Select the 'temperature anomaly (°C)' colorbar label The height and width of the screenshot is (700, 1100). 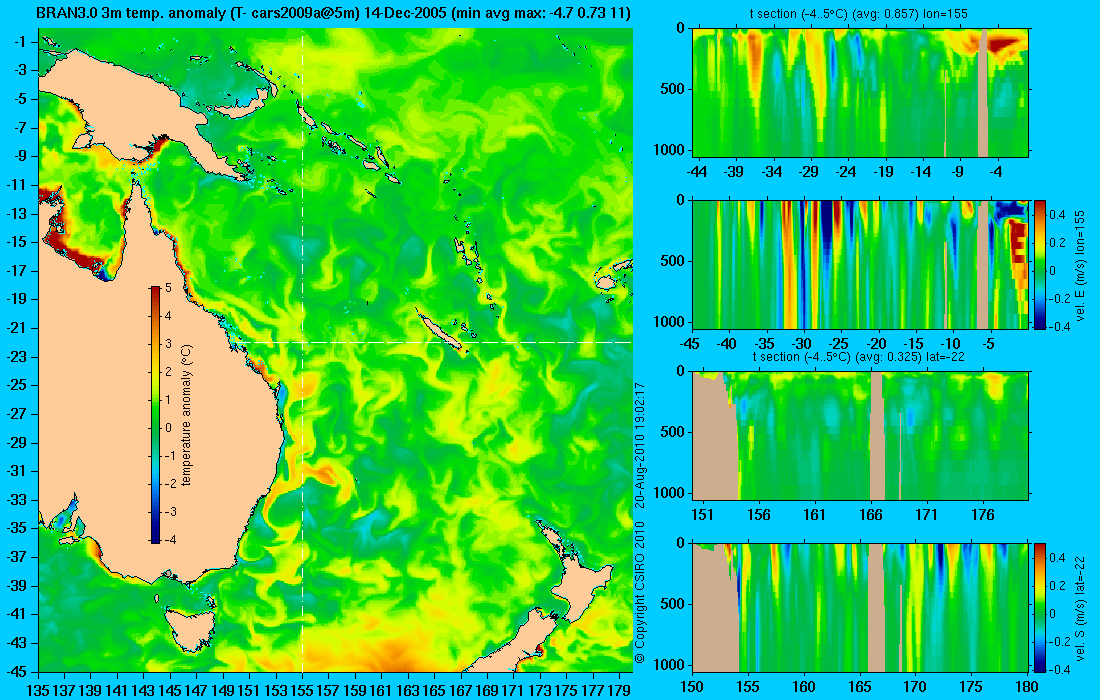187,414
